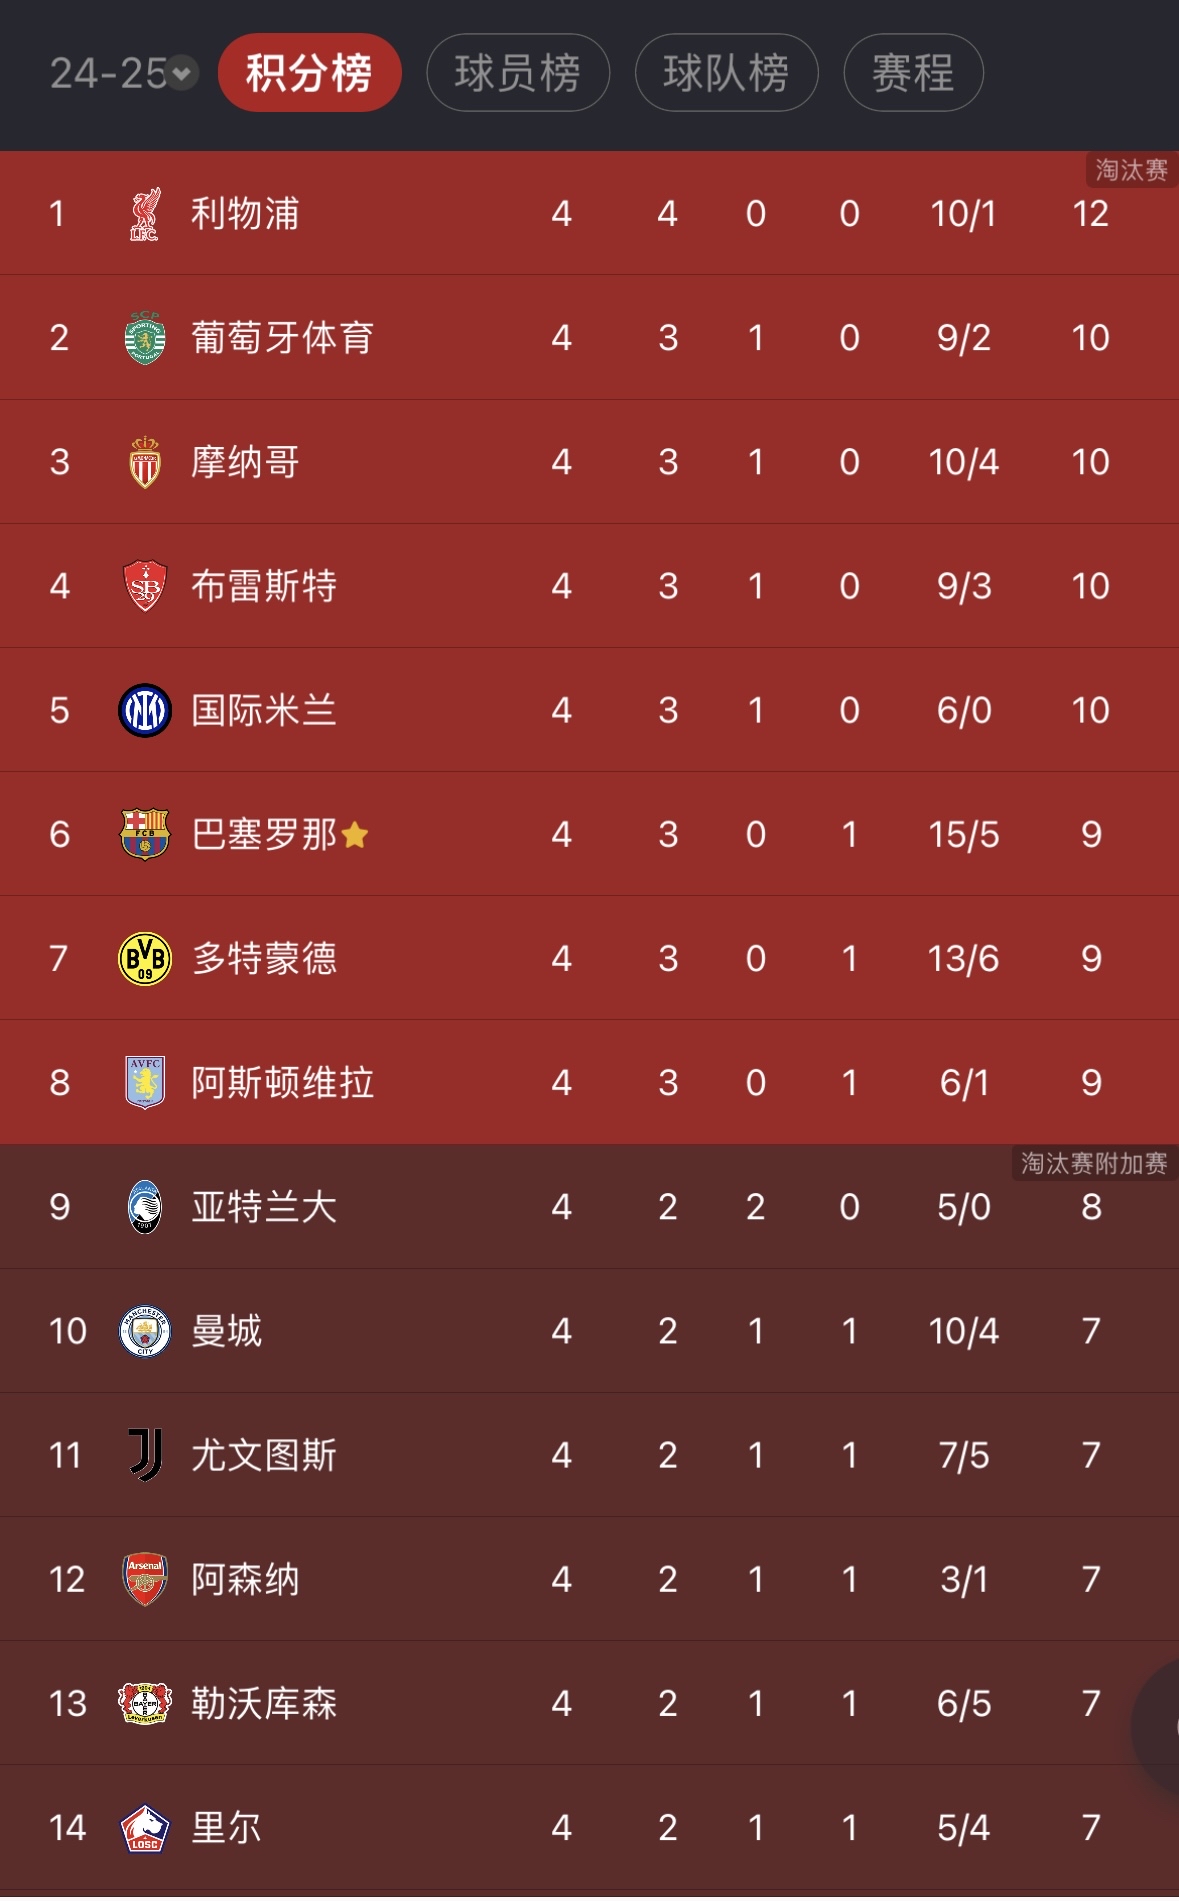This screenshot has width=1179, height=1901.
Task: Click the Monaco club crest
Action: [x=145, y=462]
